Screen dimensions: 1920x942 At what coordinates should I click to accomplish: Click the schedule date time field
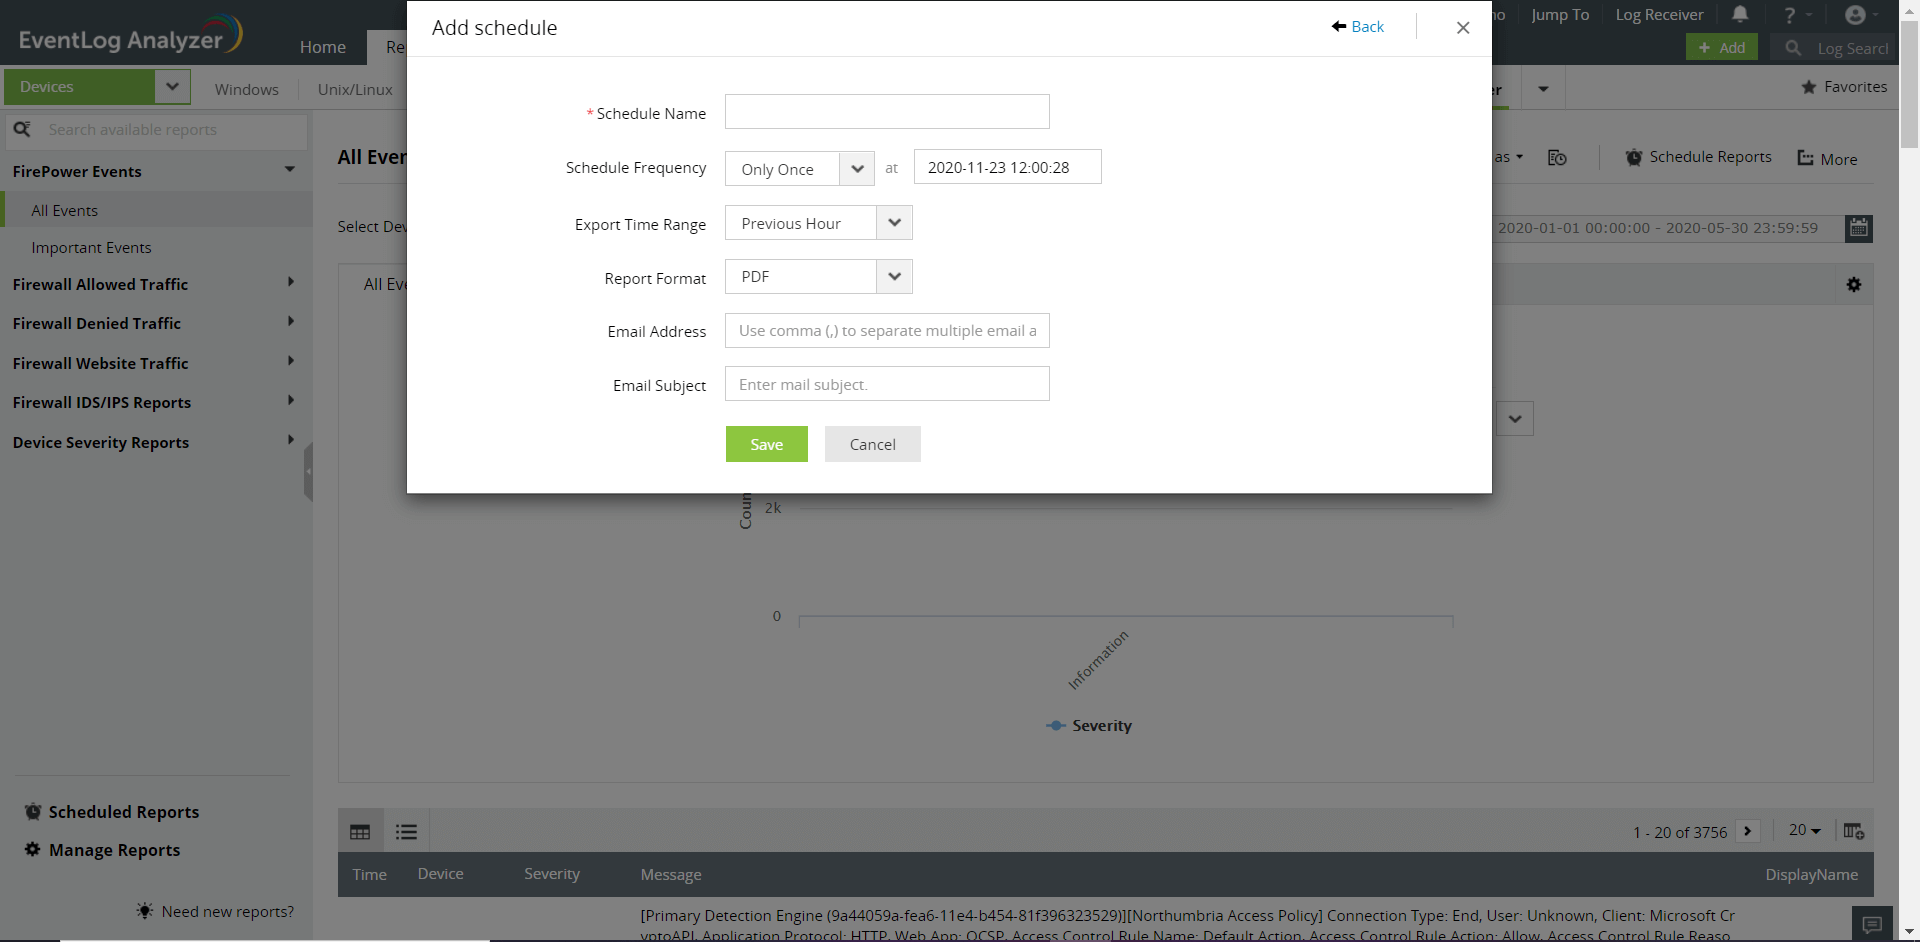(1008, 167)
